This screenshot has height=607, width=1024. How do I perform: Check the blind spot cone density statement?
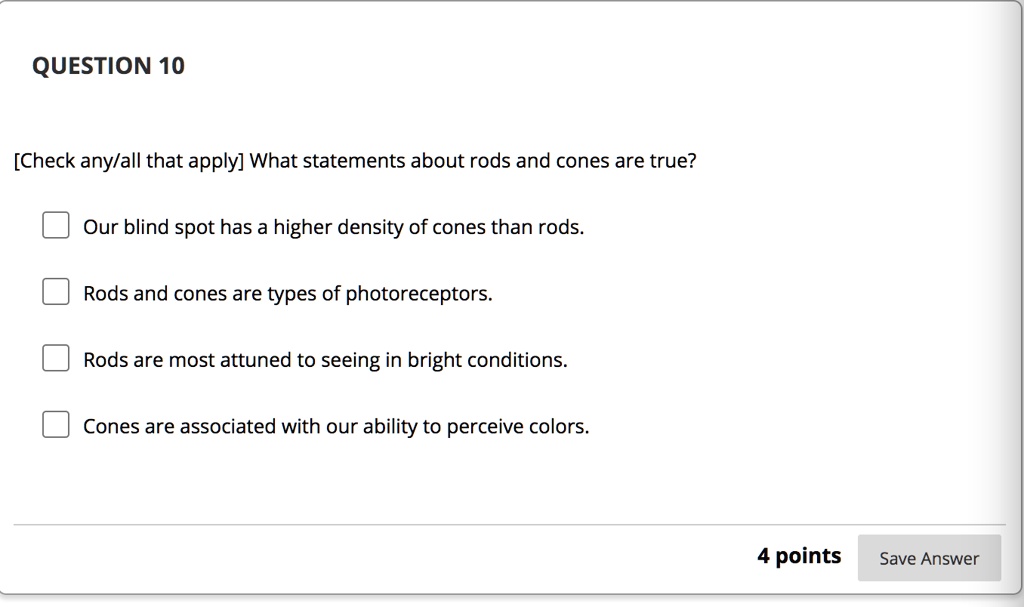[x=55, y=224]
